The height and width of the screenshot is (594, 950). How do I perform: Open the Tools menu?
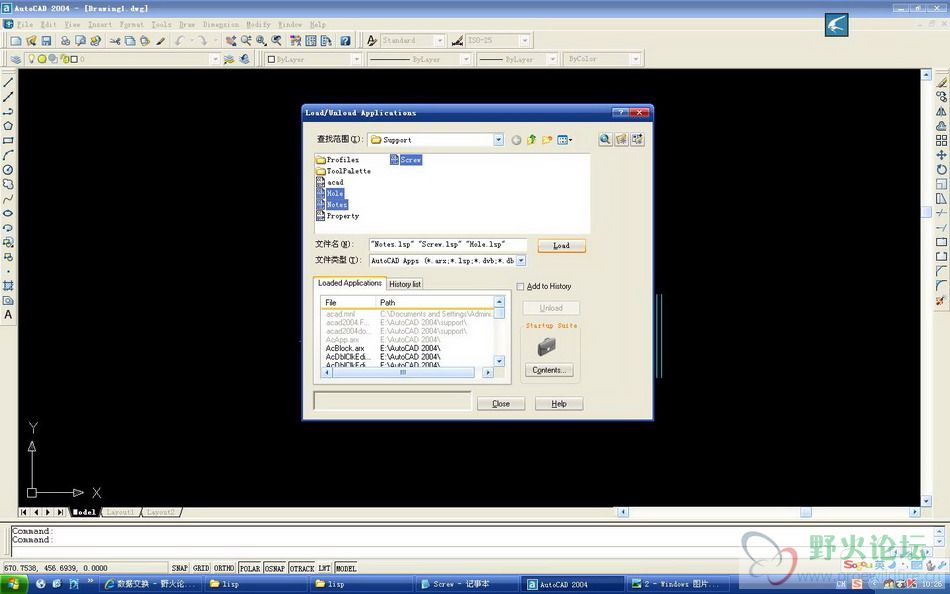pos(161,24)
